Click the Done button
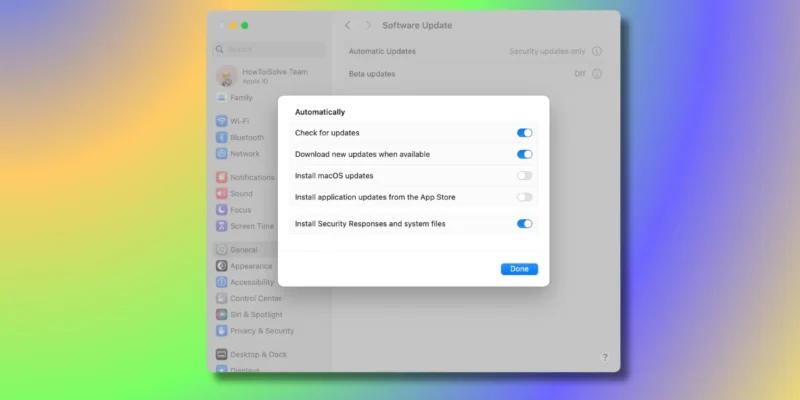 pos(519,269)
